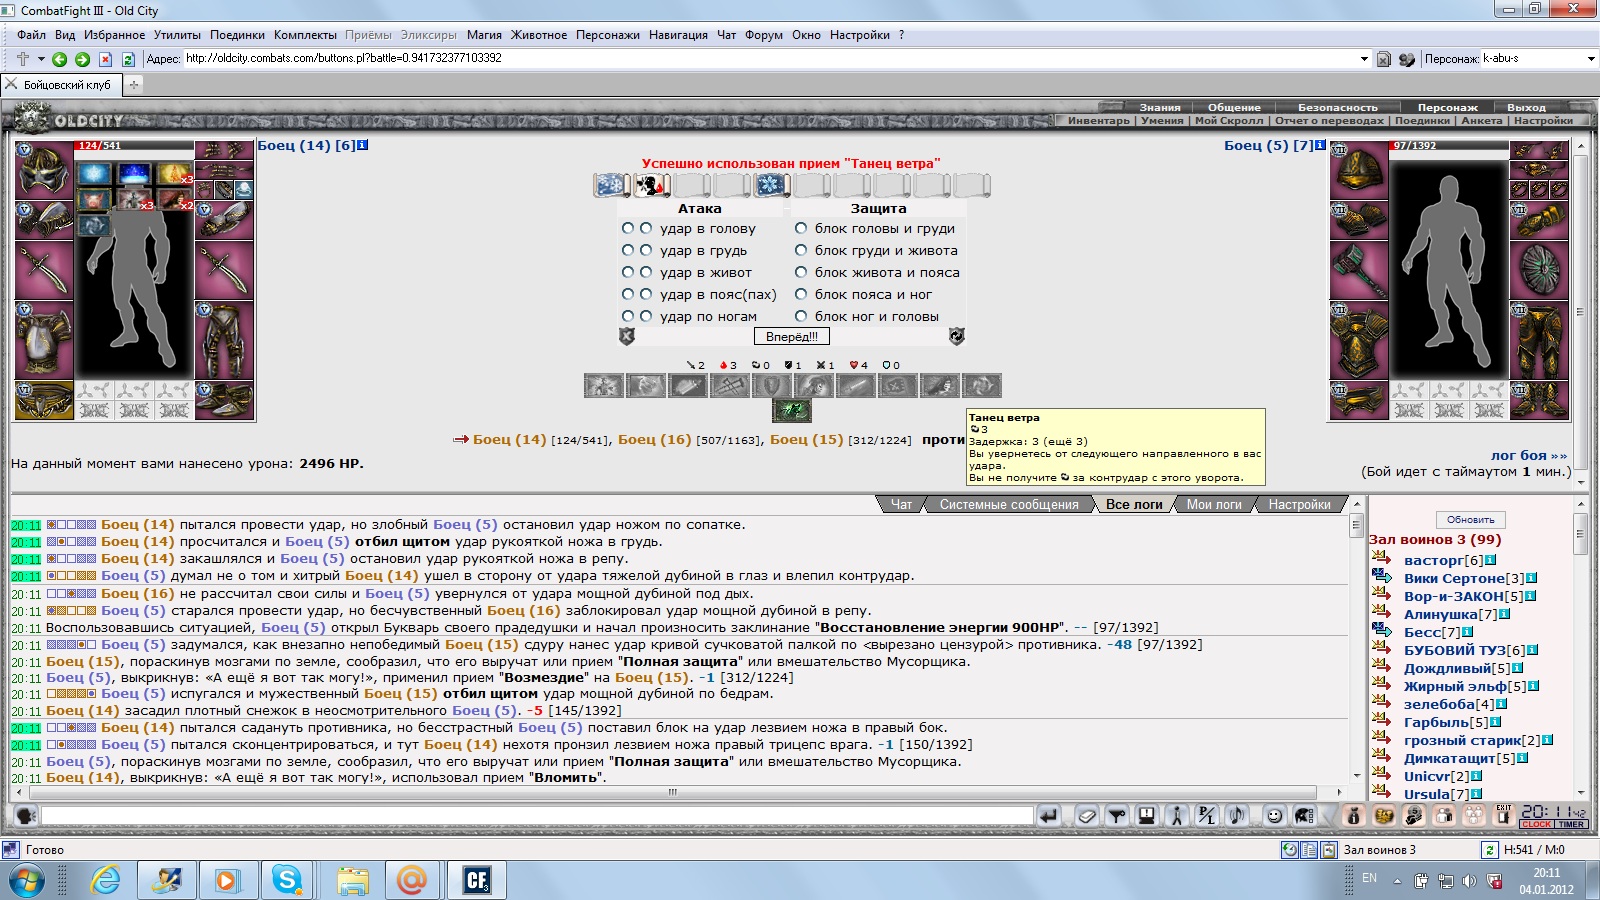Viewport: 1600px width, 900px height.
Task: Open the Инвентарь link in top navigation
Action: [1098, 120]
